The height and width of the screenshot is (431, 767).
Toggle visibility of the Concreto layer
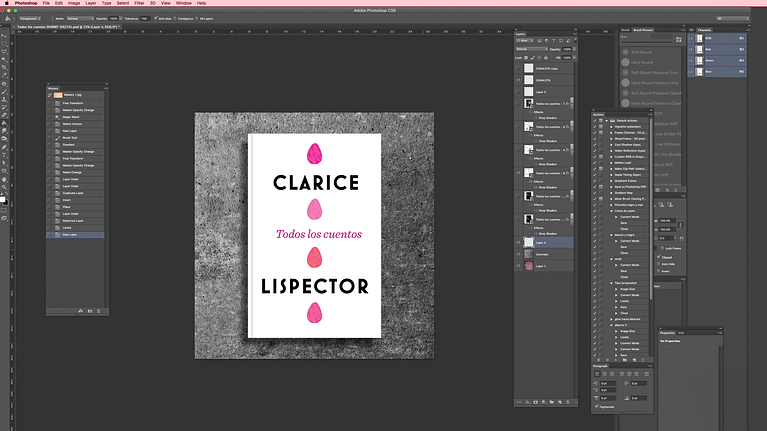pos(520,255)
